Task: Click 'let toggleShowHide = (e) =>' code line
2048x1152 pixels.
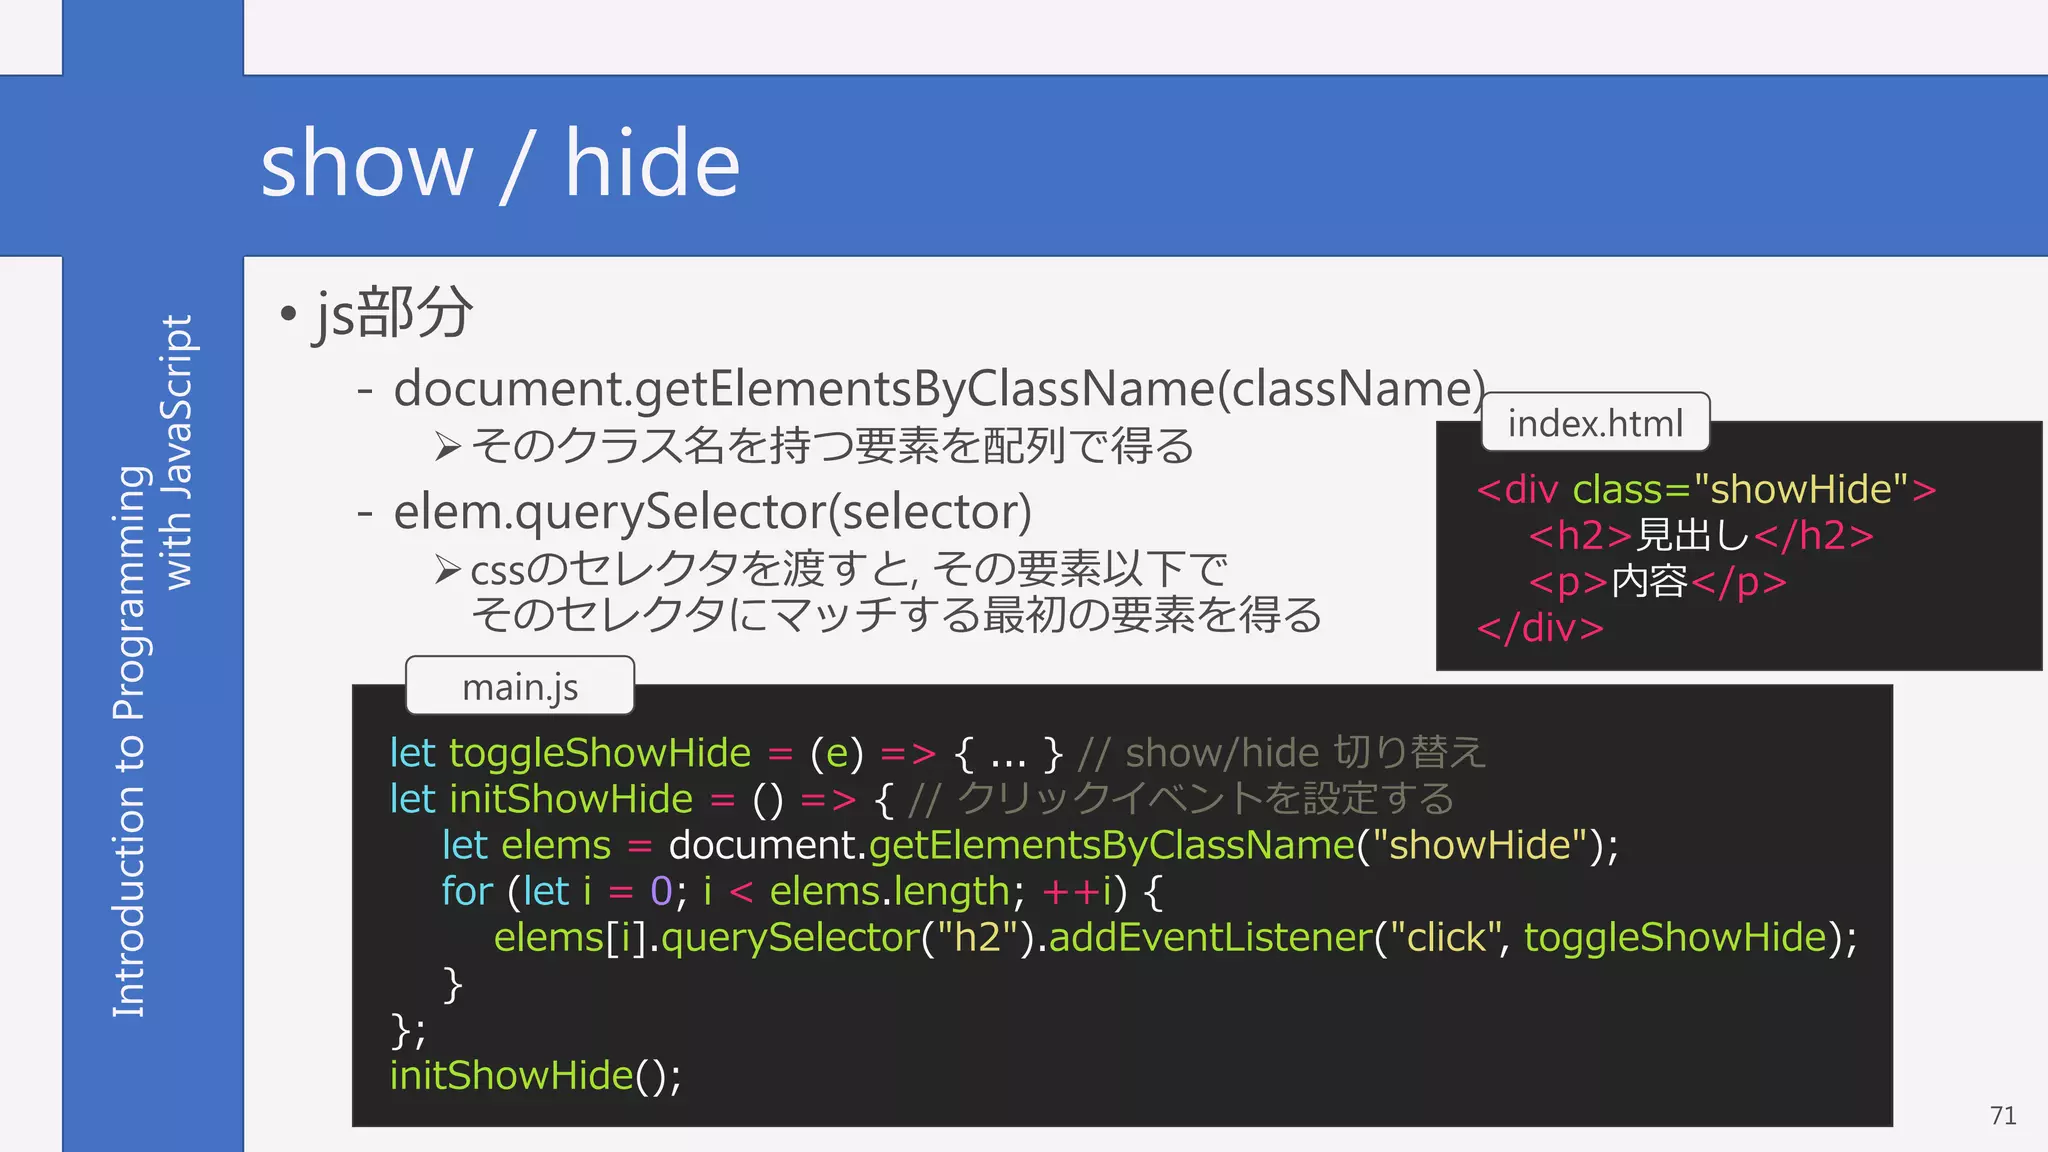Action: [663, 754]
